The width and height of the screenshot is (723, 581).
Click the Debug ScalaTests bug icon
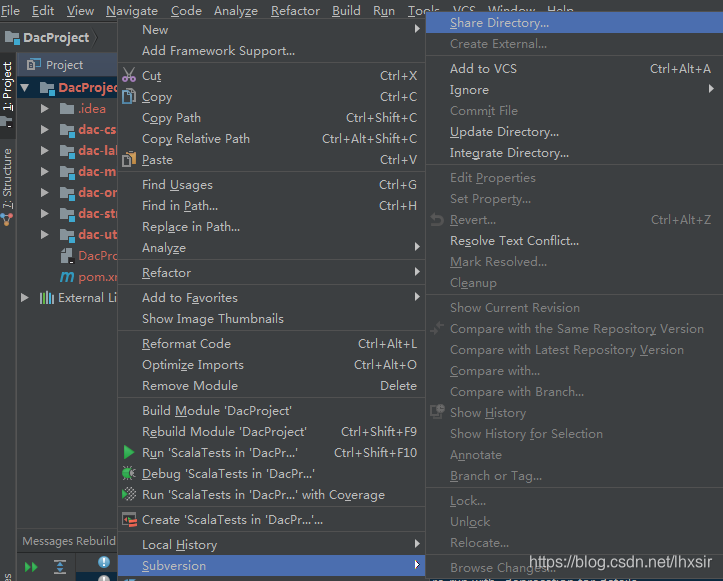pyautogui.click(x=129, y=473)
